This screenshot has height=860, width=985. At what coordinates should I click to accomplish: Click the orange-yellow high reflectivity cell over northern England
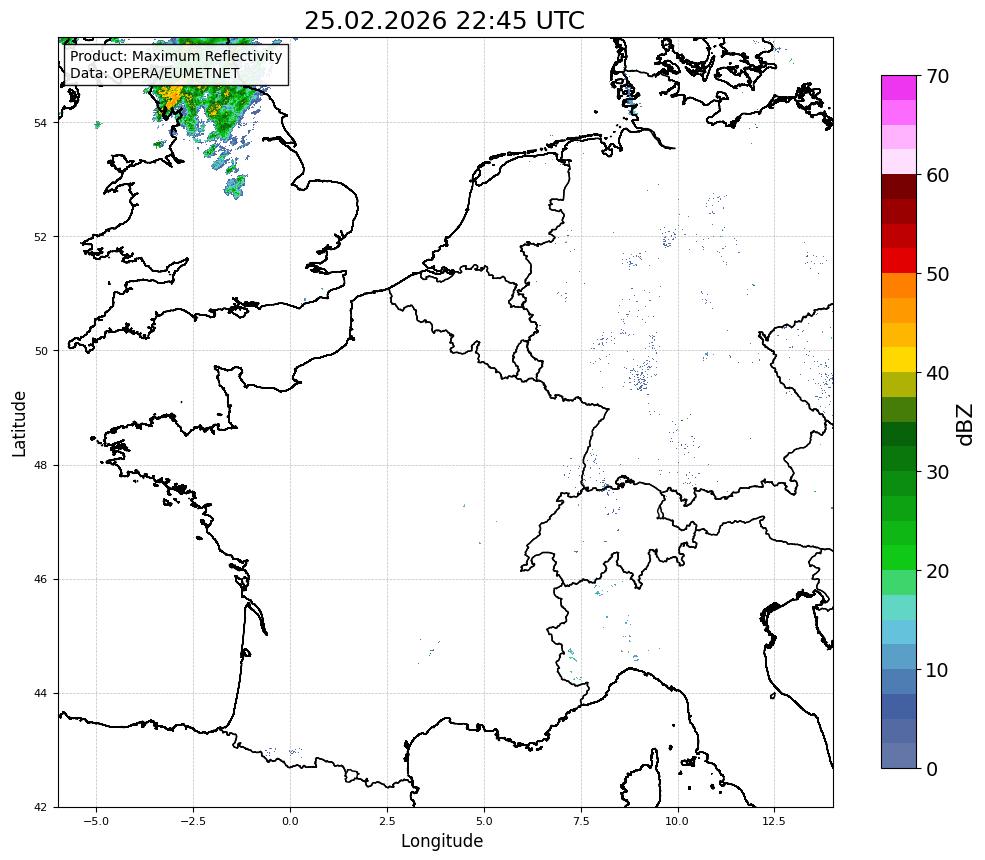tap(170, 97)
